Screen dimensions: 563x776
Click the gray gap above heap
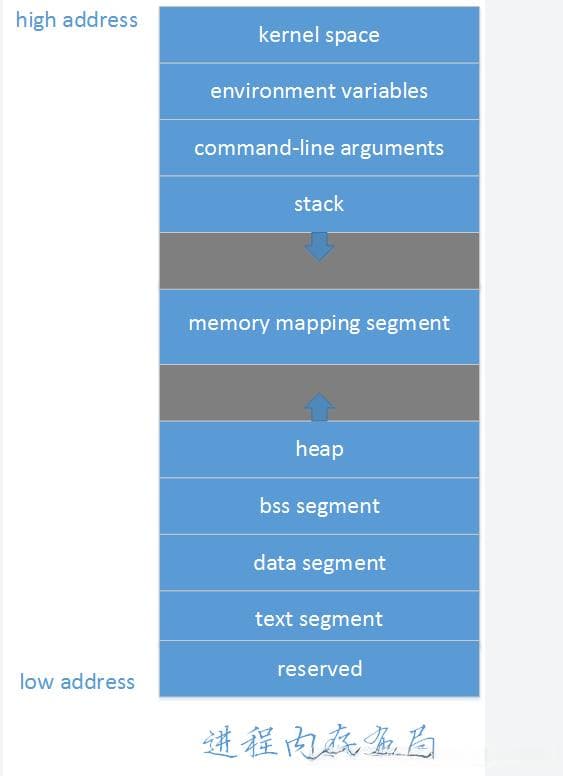pyautogui.click(x=319, y=392)
